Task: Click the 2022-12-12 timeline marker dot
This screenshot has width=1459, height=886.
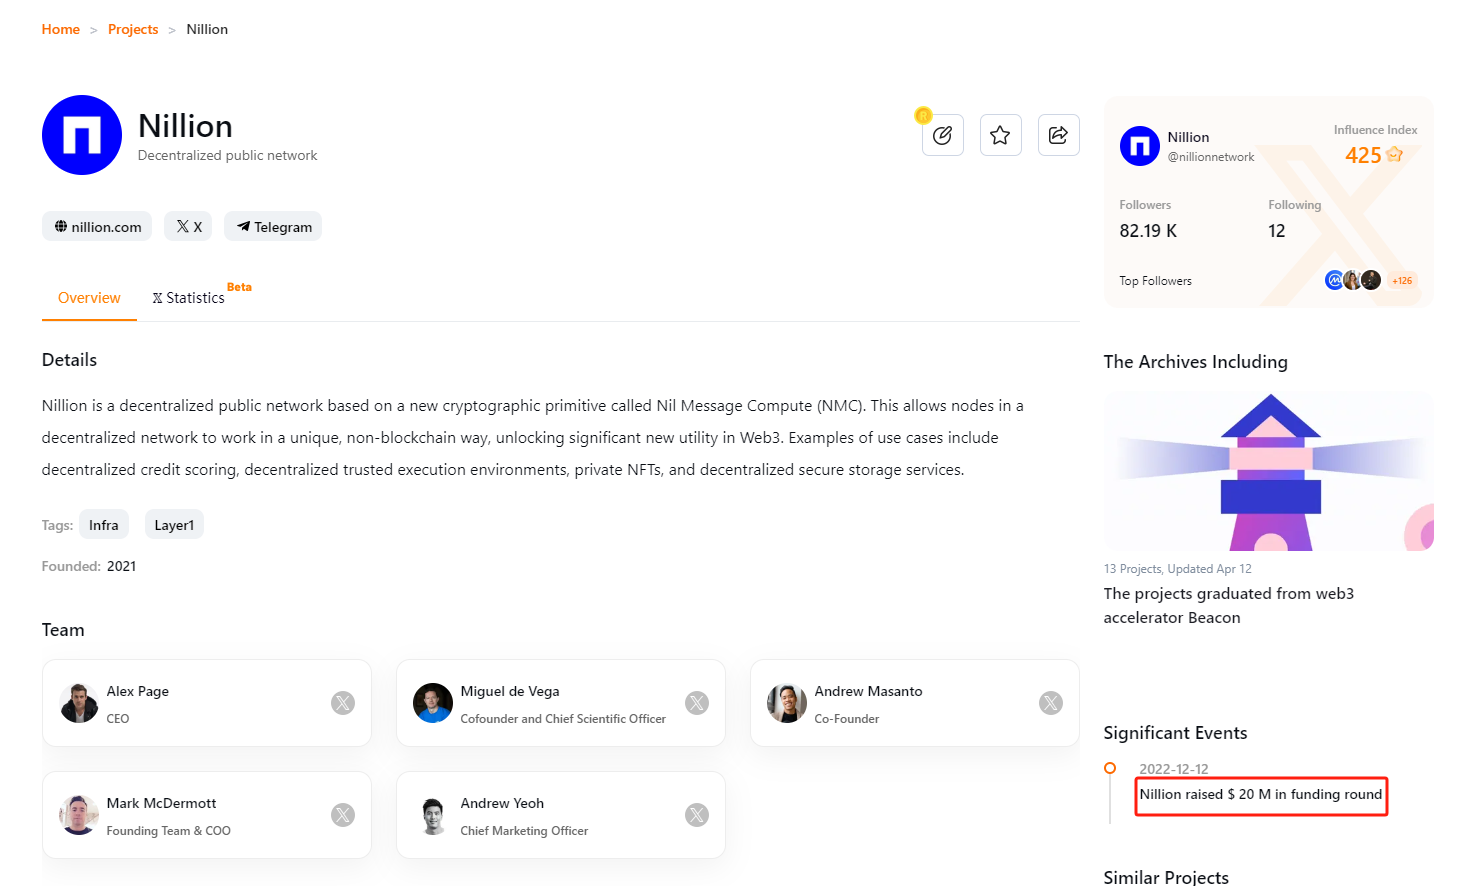Action: tap(1110, 768)
